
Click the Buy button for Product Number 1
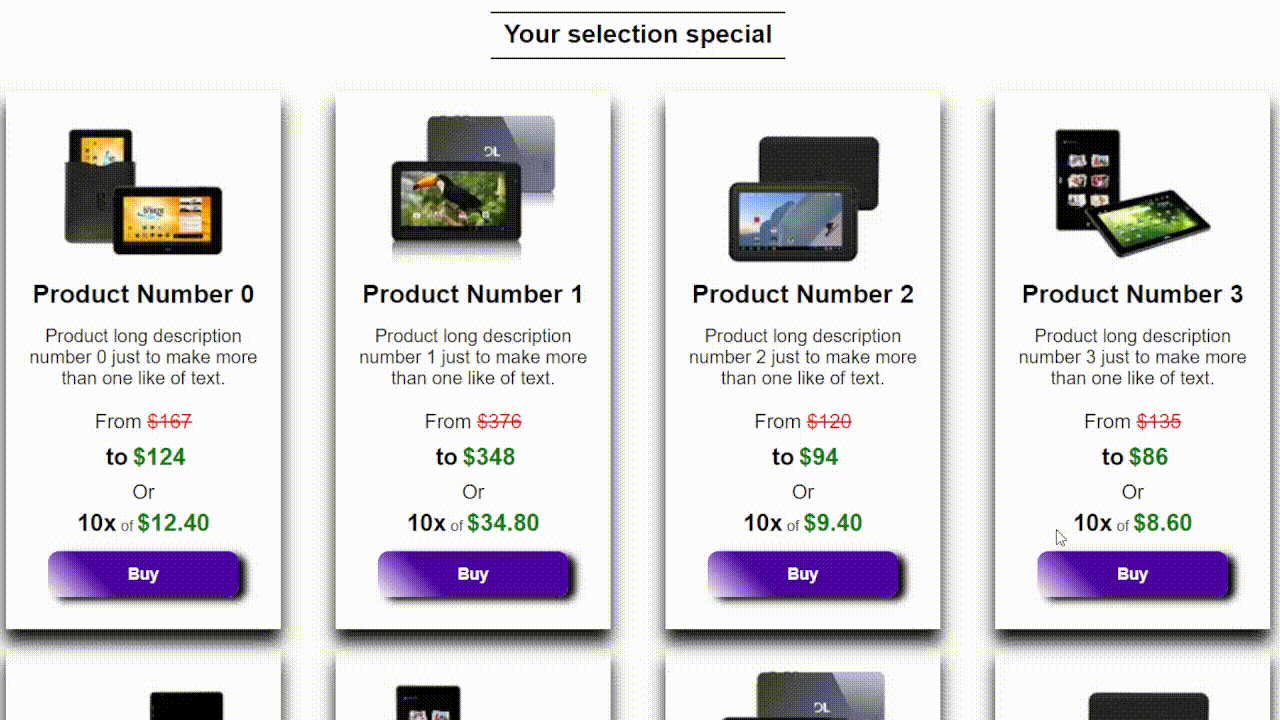click(x=473, y=574)
